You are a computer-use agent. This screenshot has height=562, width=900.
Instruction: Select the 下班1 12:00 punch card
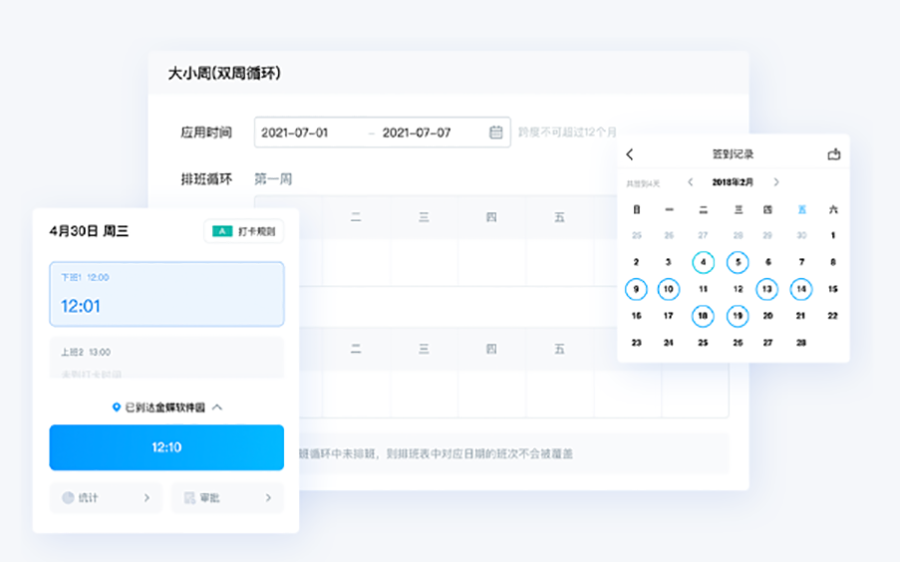tap(166, 294)
